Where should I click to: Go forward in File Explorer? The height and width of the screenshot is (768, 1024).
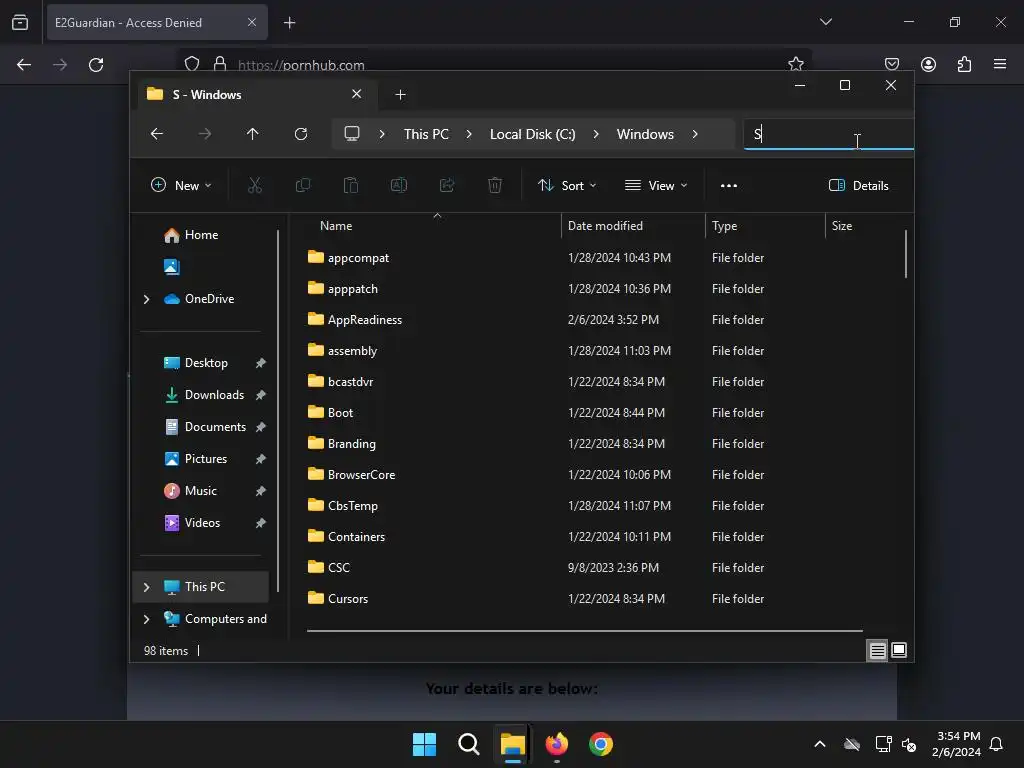point(205,134)
